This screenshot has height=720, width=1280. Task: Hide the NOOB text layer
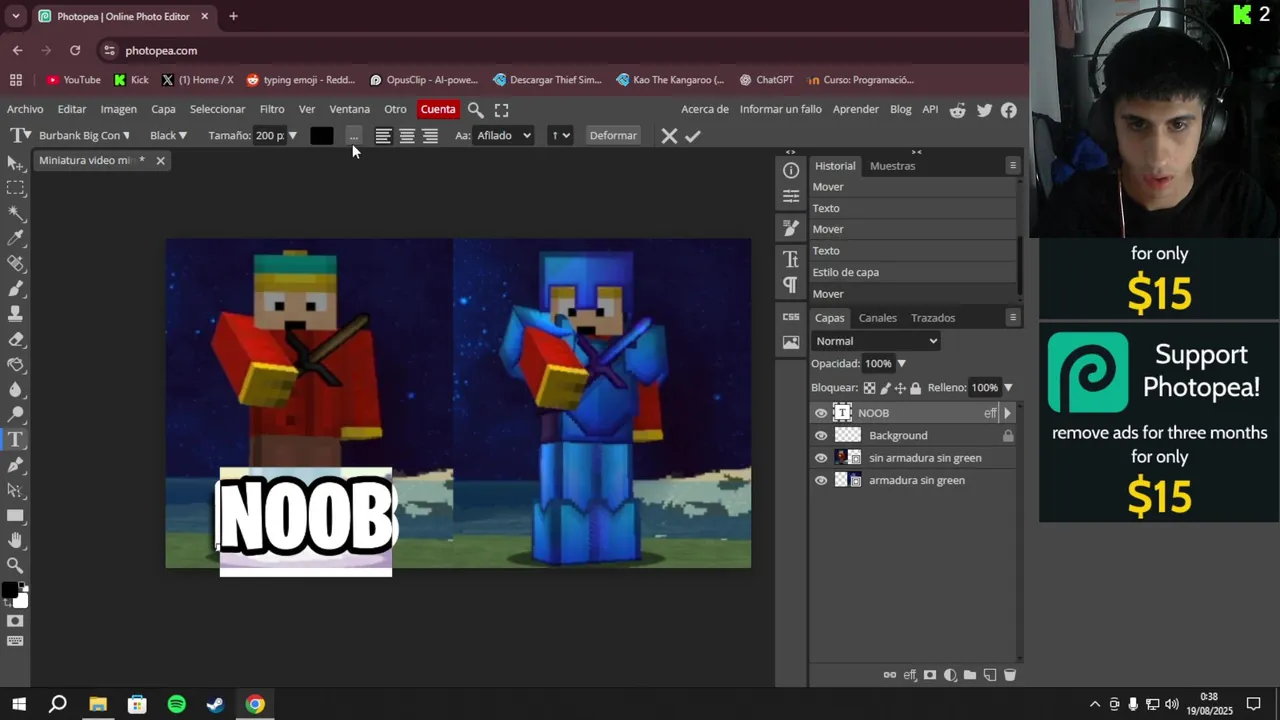tap(821, 413)
